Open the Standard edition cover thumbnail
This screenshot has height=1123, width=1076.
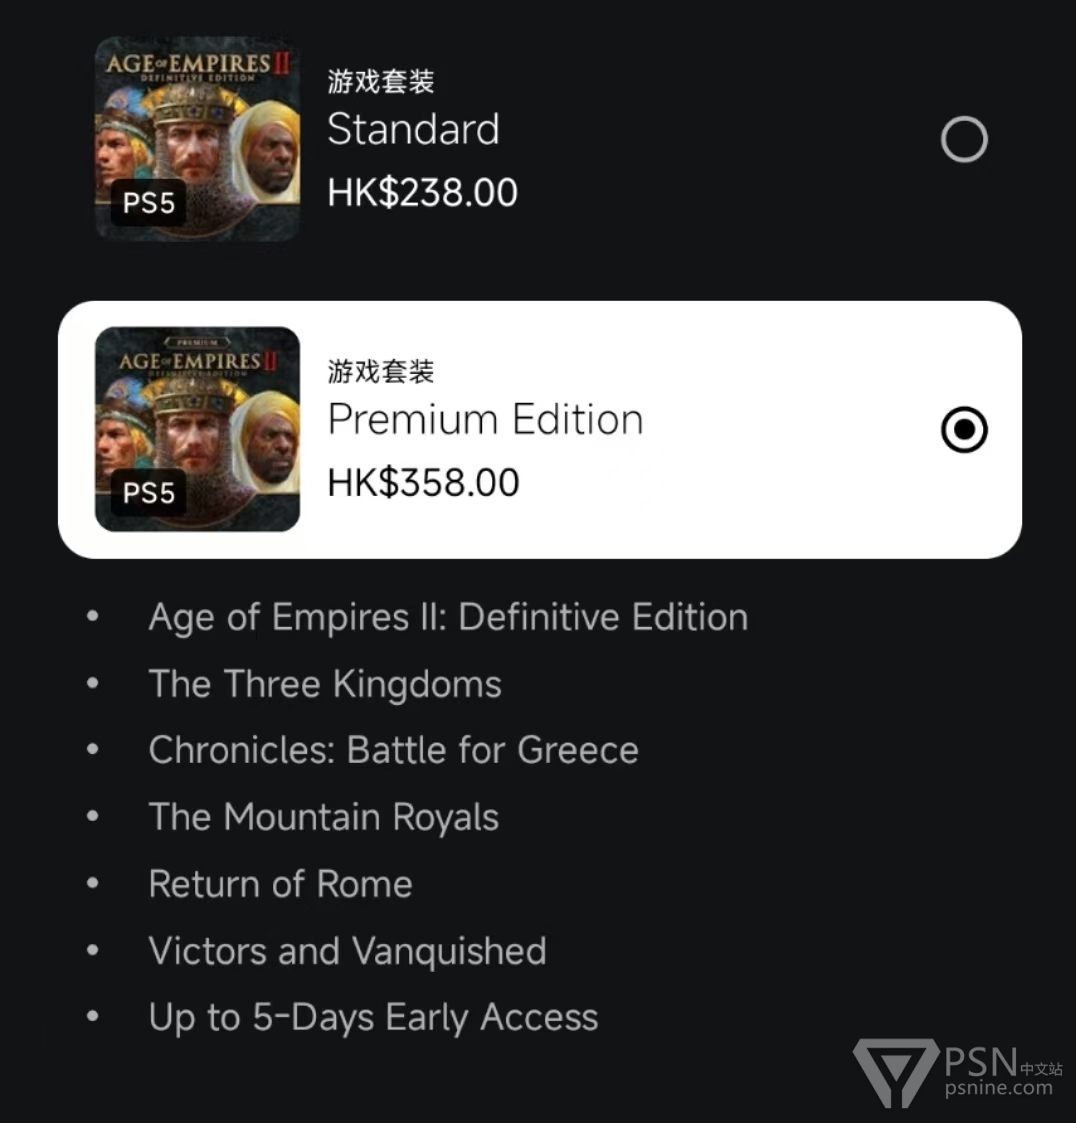point(197,139)
